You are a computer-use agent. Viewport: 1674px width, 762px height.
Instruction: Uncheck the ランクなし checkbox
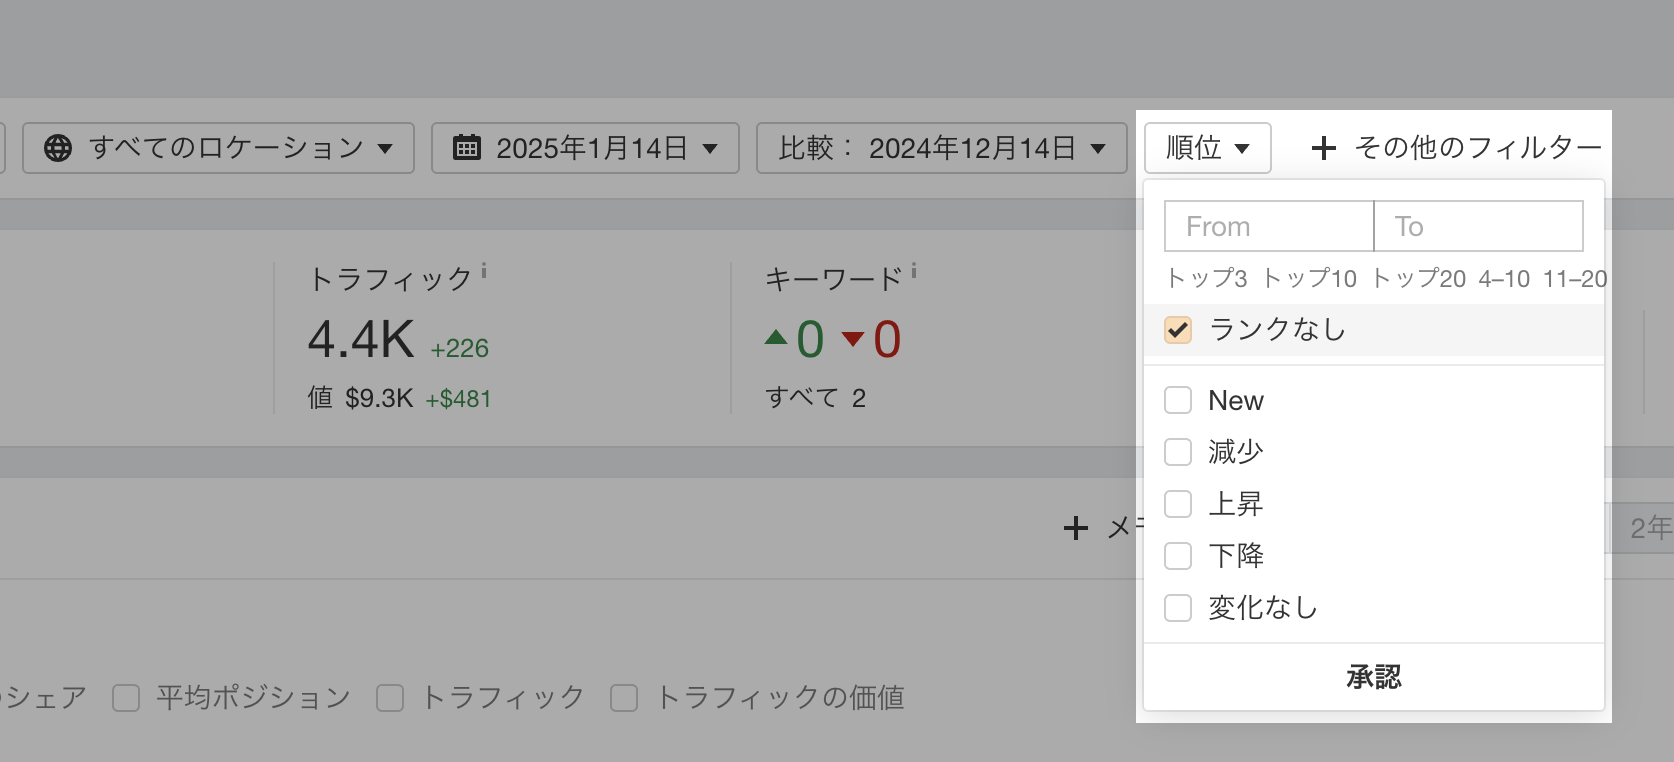click(x=1178, y=330)
